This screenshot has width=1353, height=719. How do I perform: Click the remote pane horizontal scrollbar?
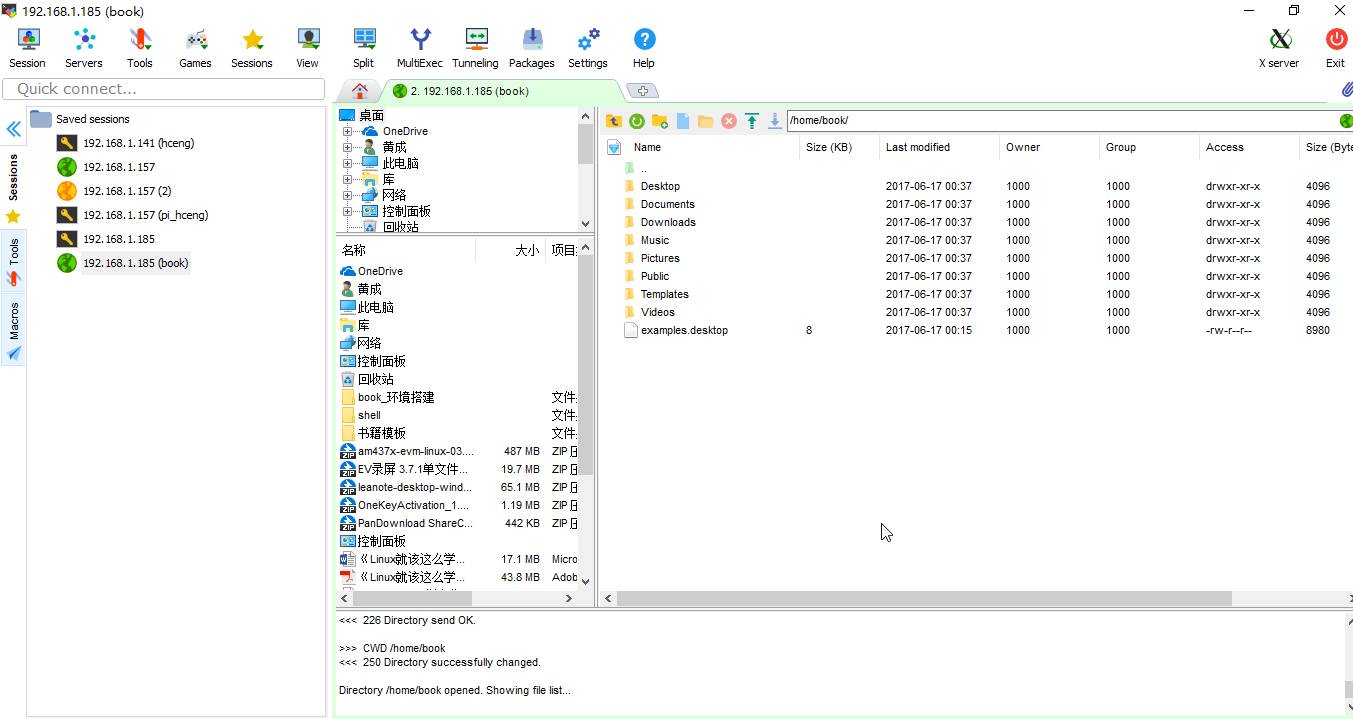(x=925, y=598)
